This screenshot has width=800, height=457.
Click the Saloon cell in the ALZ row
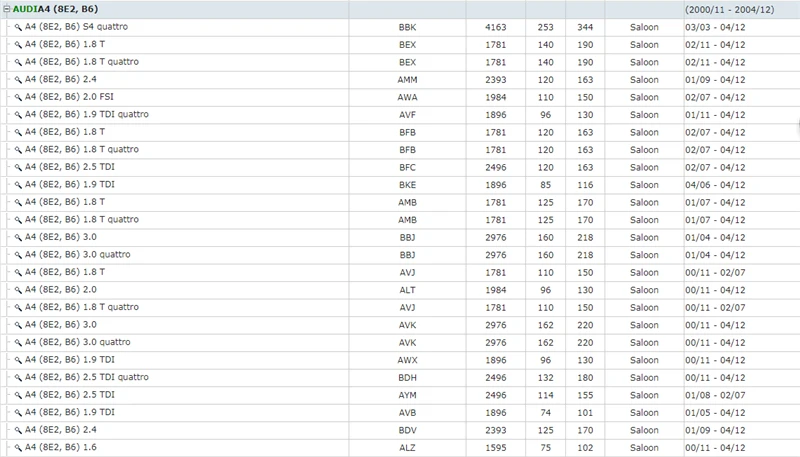pyautogui.click(x=644, y=448)
